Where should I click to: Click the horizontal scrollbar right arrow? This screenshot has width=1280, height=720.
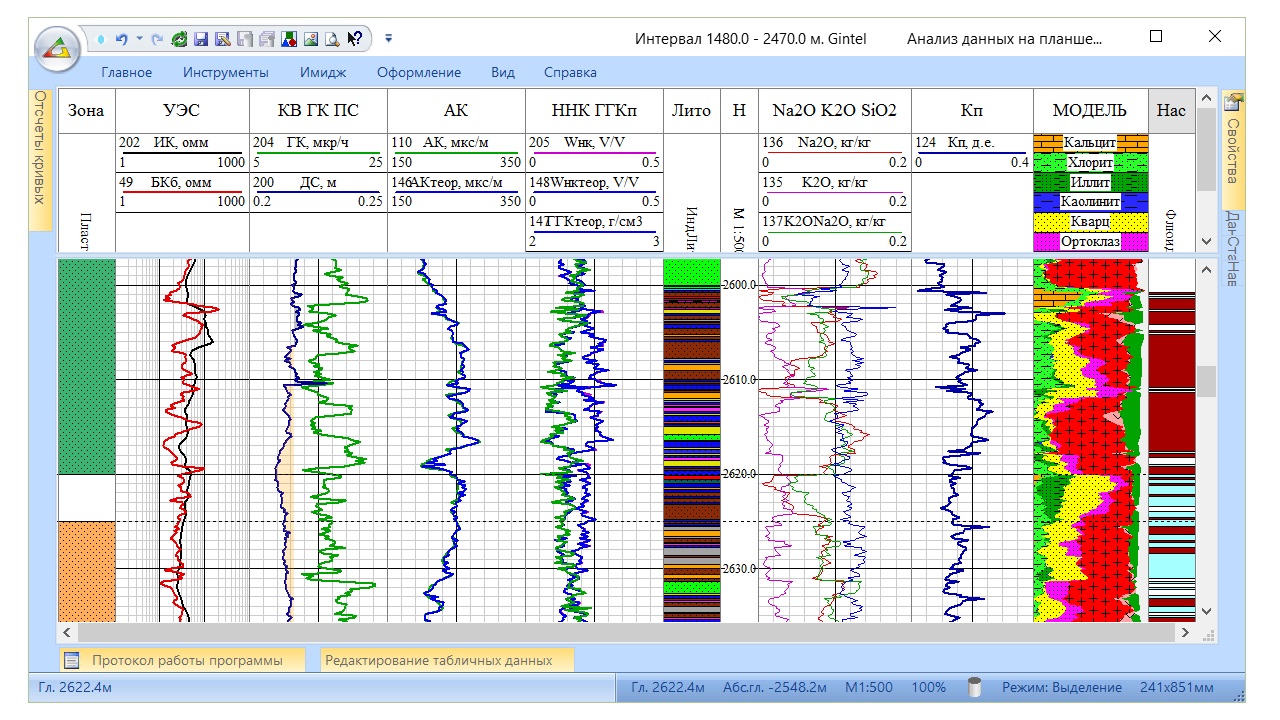pos(1185,633)
